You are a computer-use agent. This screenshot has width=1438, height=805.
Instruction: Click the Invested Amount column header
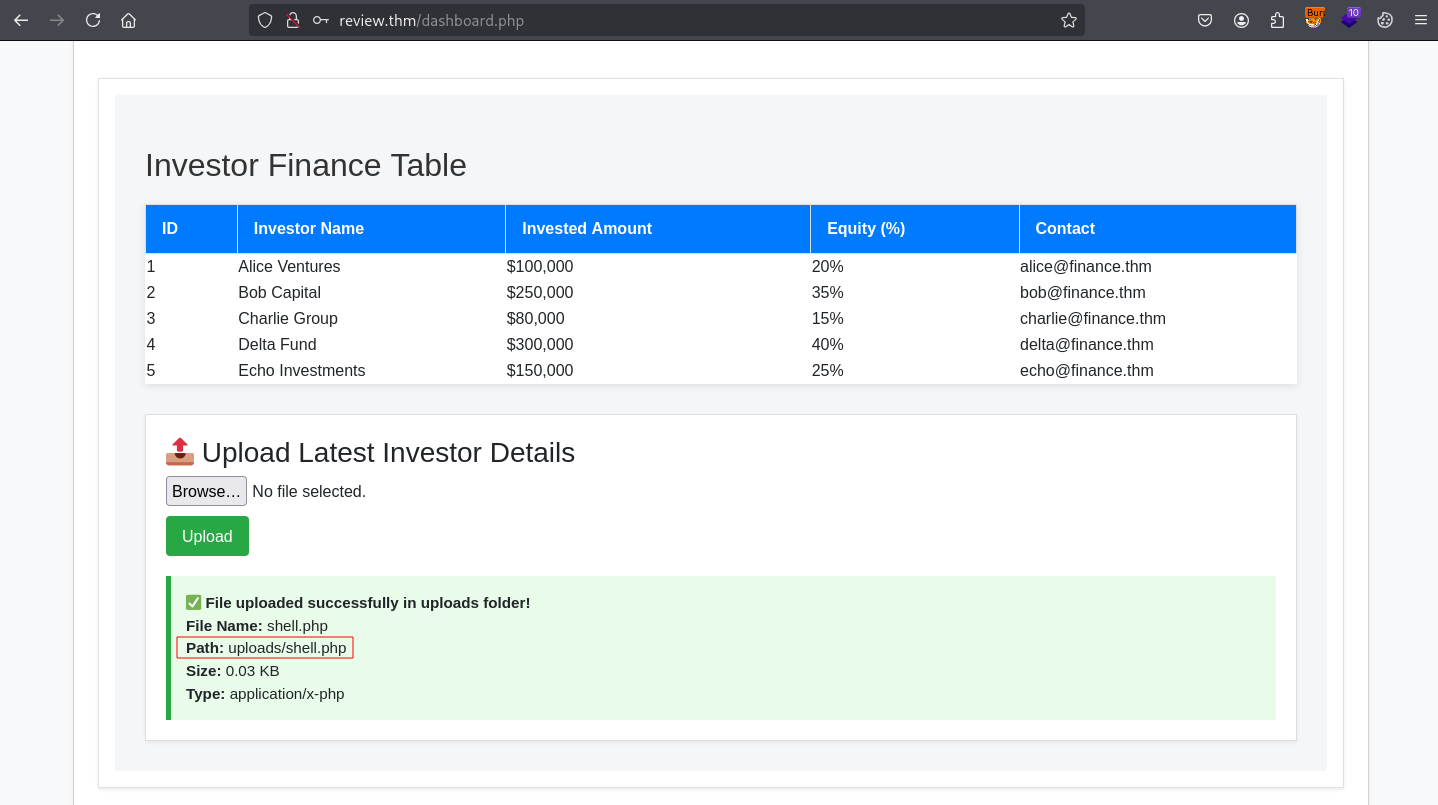658,229
